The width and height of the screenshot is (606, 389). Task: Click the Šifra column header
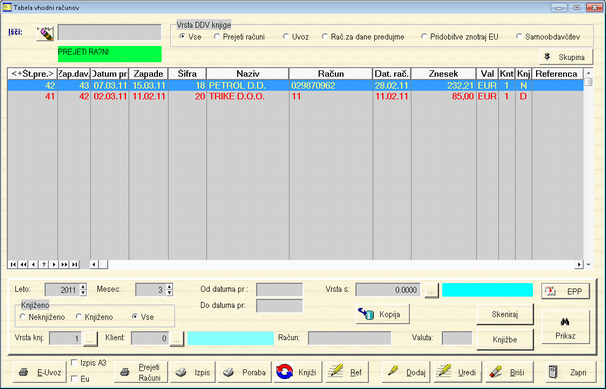(x=187, y=73)
